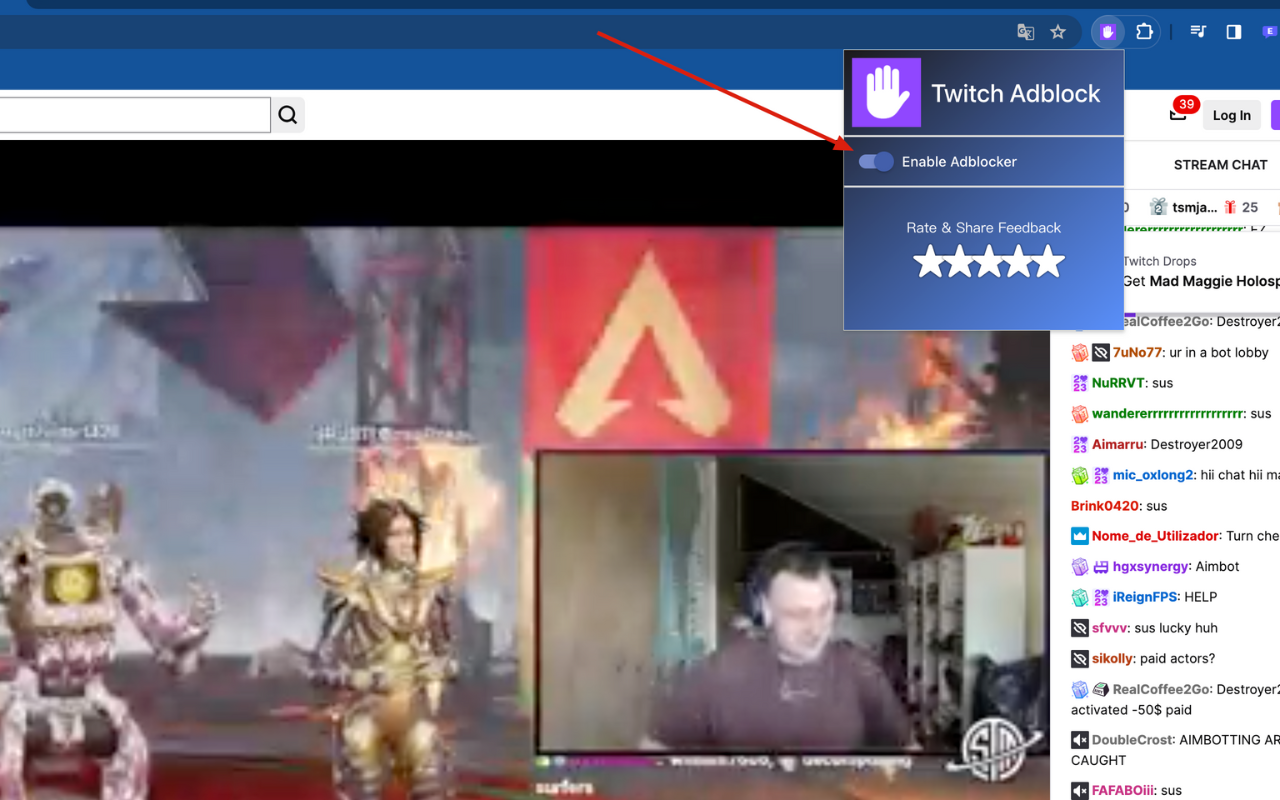Click username mic_oxlong2 in chat
This screenshot has width=1280, height=800.
click(x=1153, y=475)
